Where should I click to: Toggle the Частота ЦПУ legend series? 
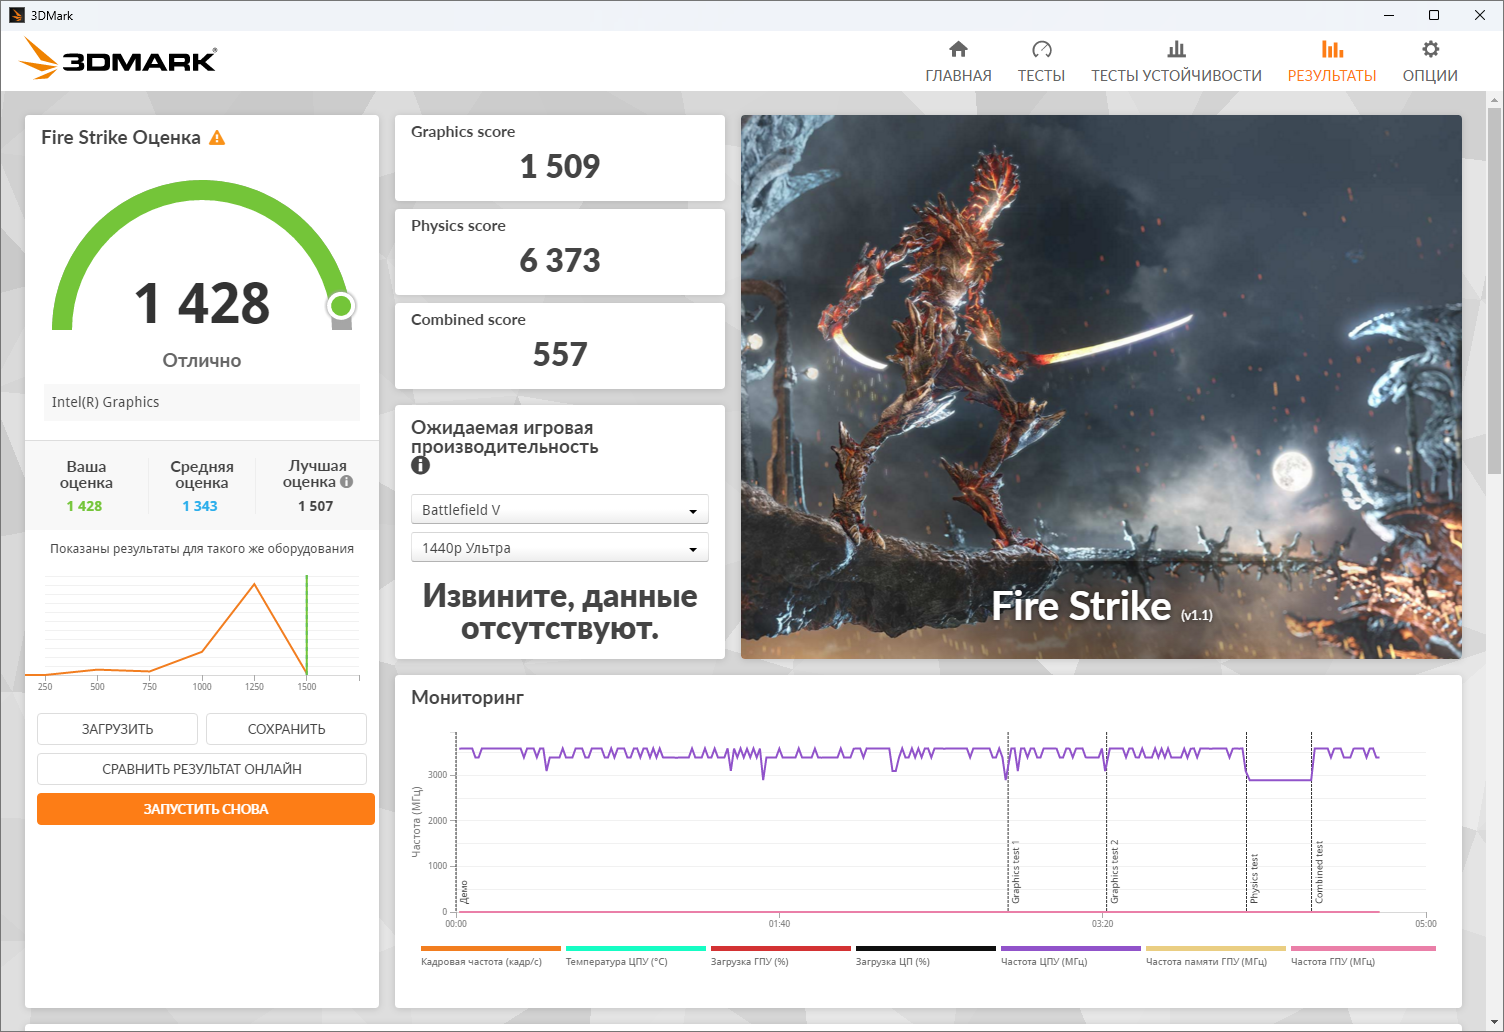tap(1044, 961)
